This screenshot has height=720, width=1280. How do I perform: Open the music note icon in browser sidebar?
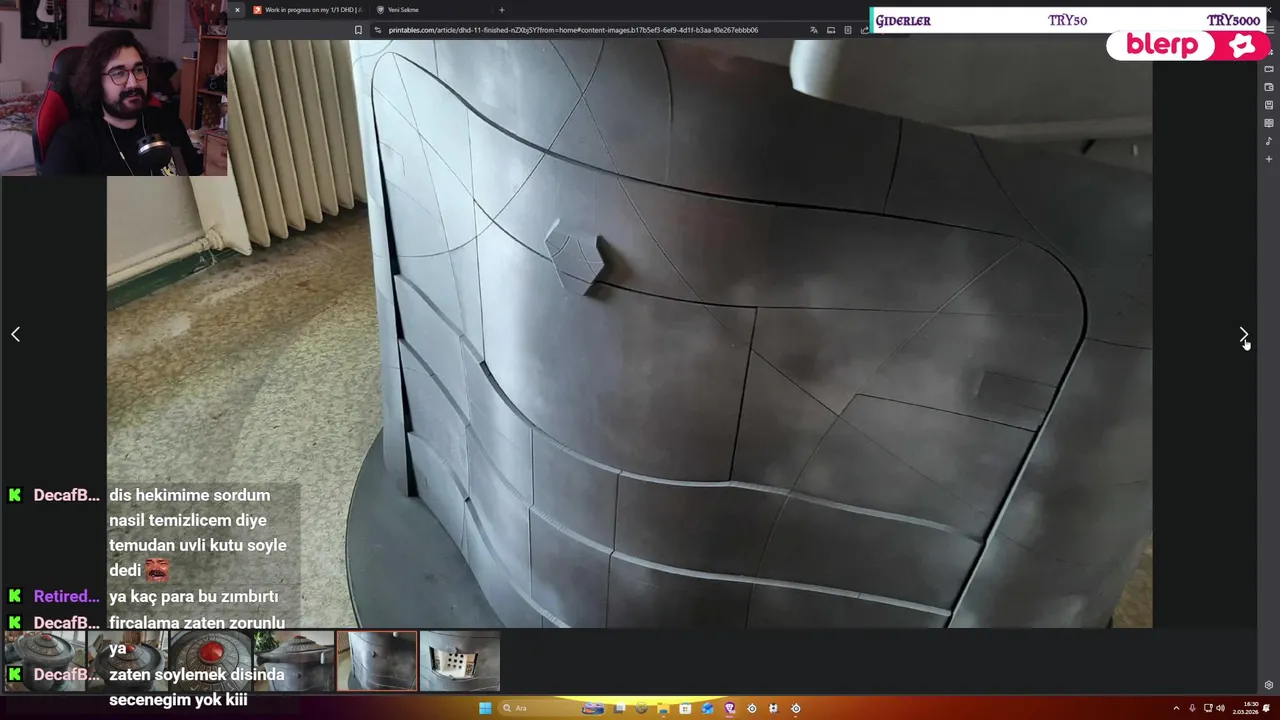coord(1269,141)
